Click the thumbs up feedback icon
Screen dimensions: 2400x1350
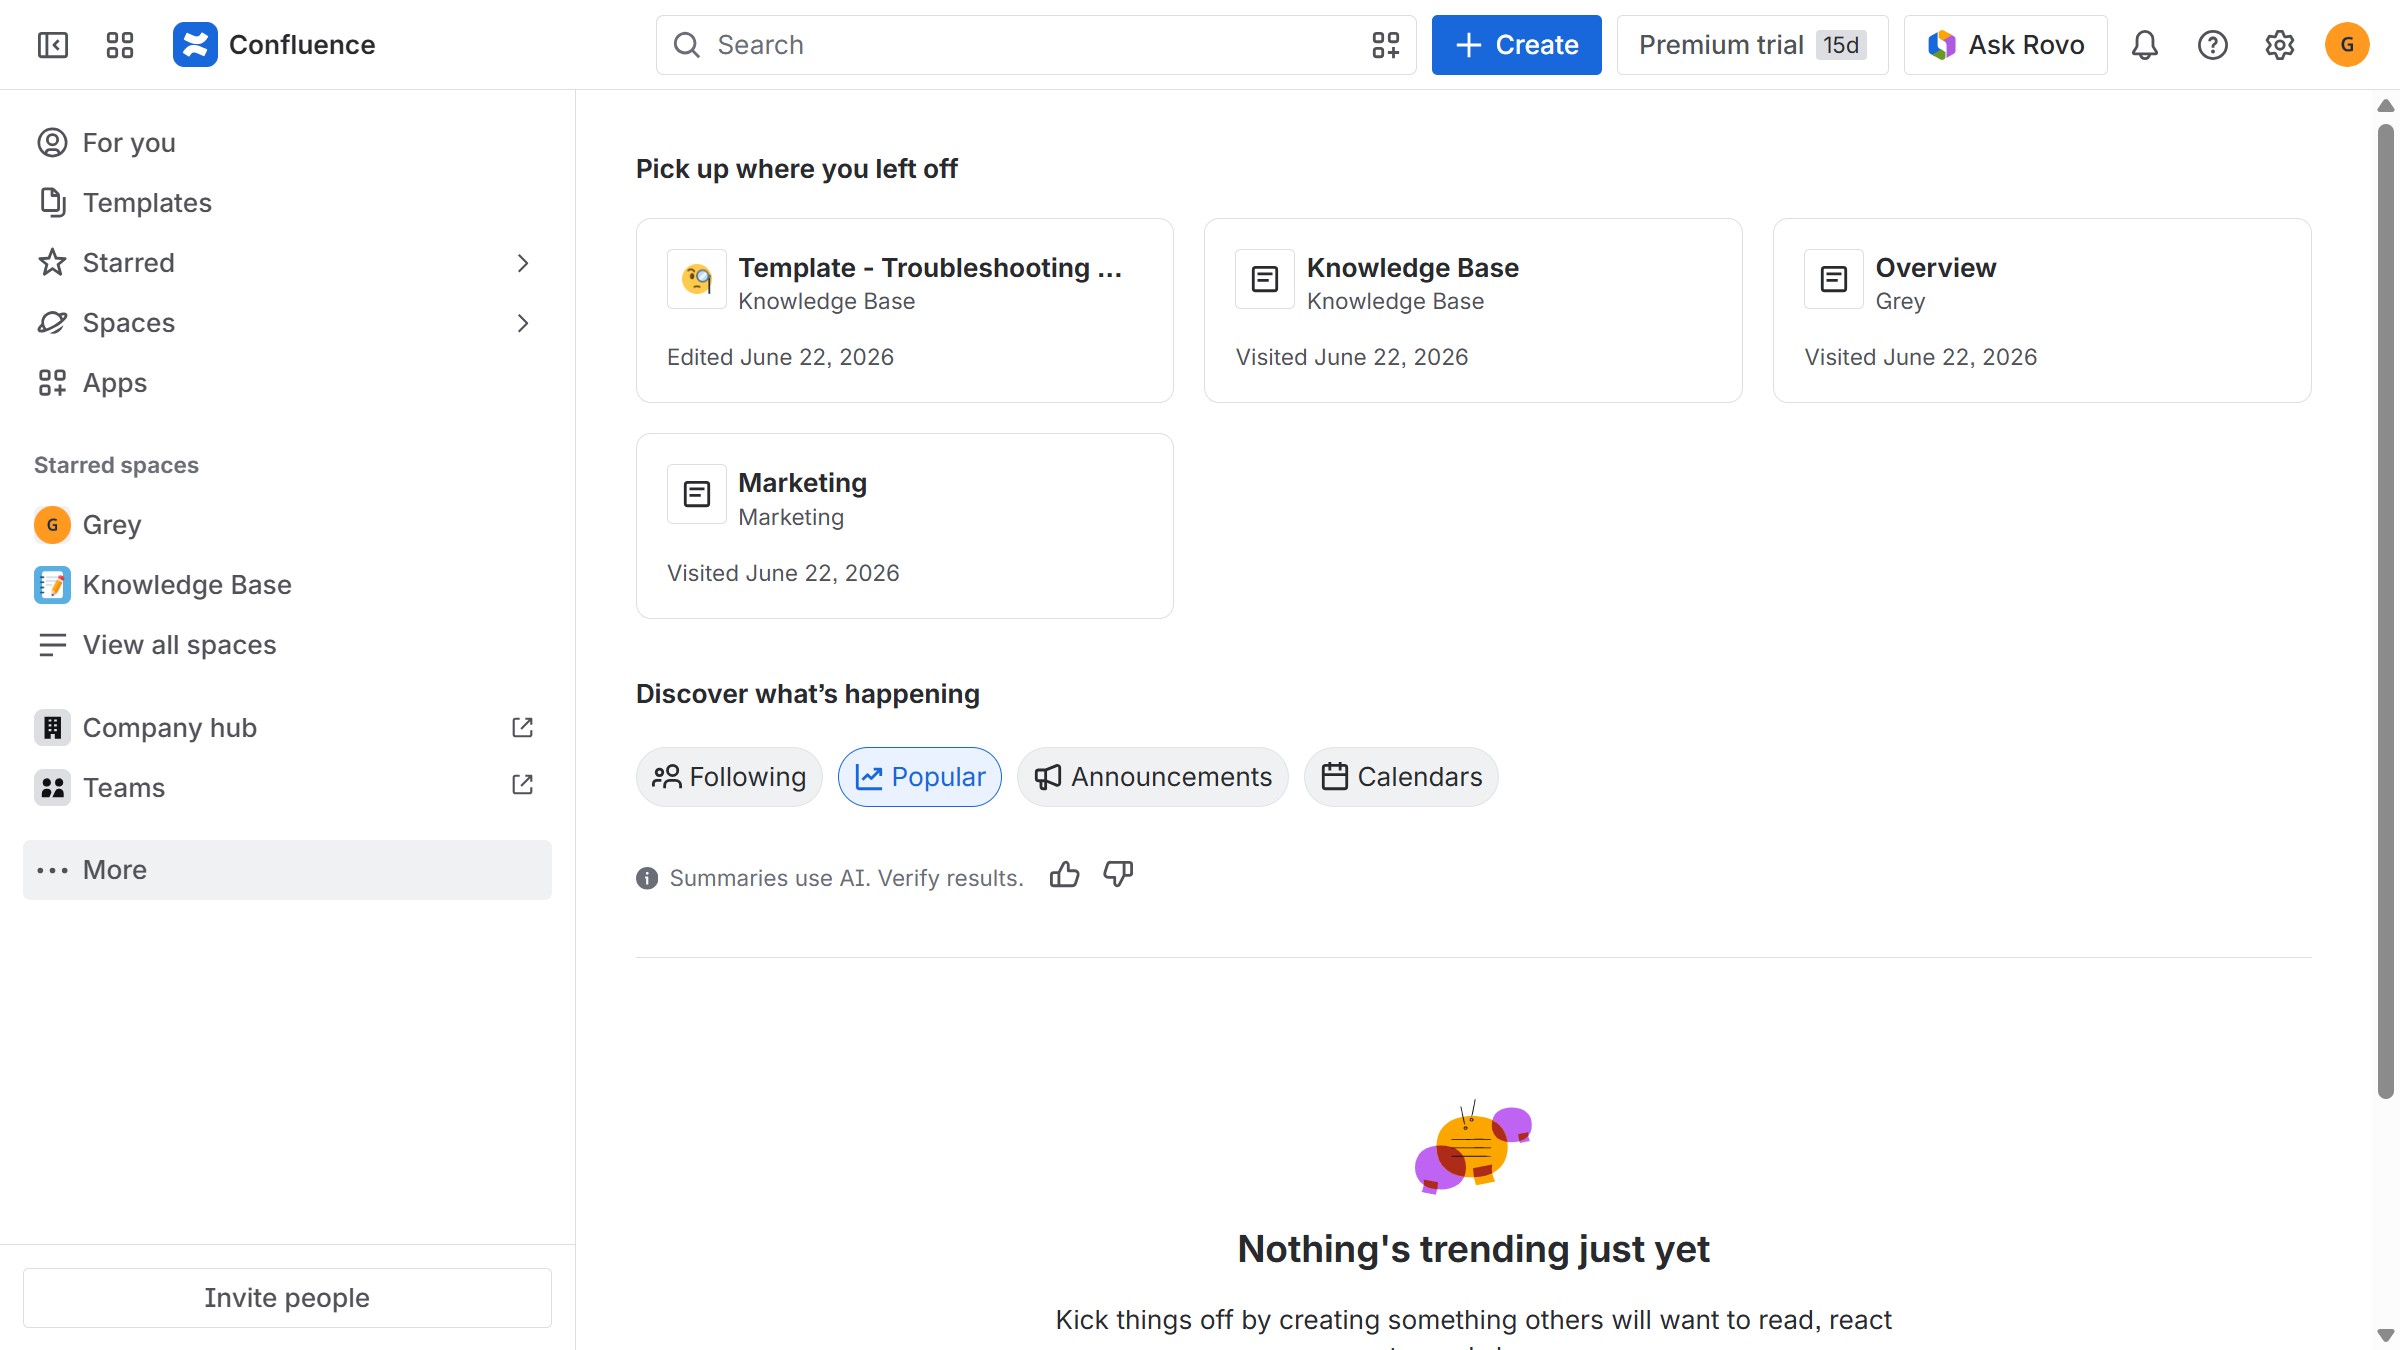(1065, 875)
